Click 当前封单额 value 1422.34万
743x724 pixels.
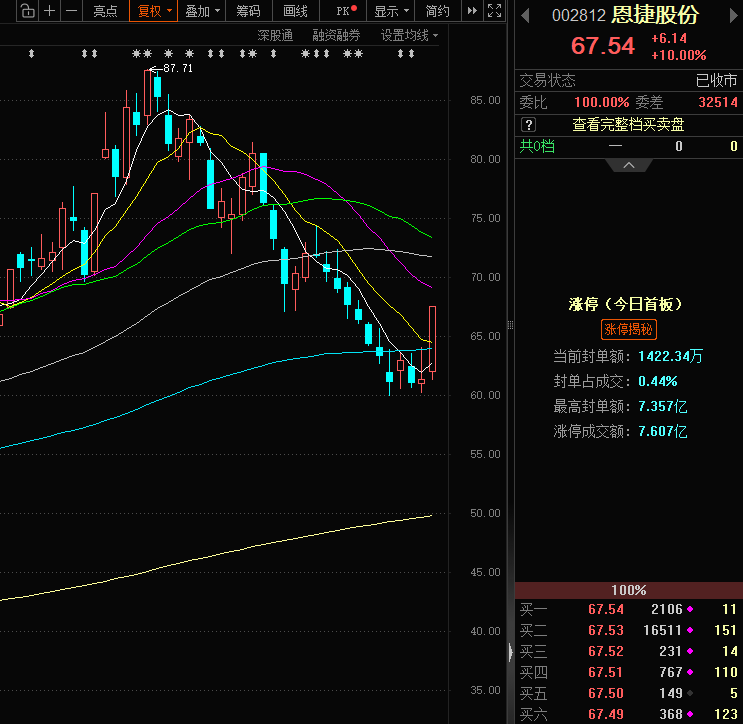point(670,356)
